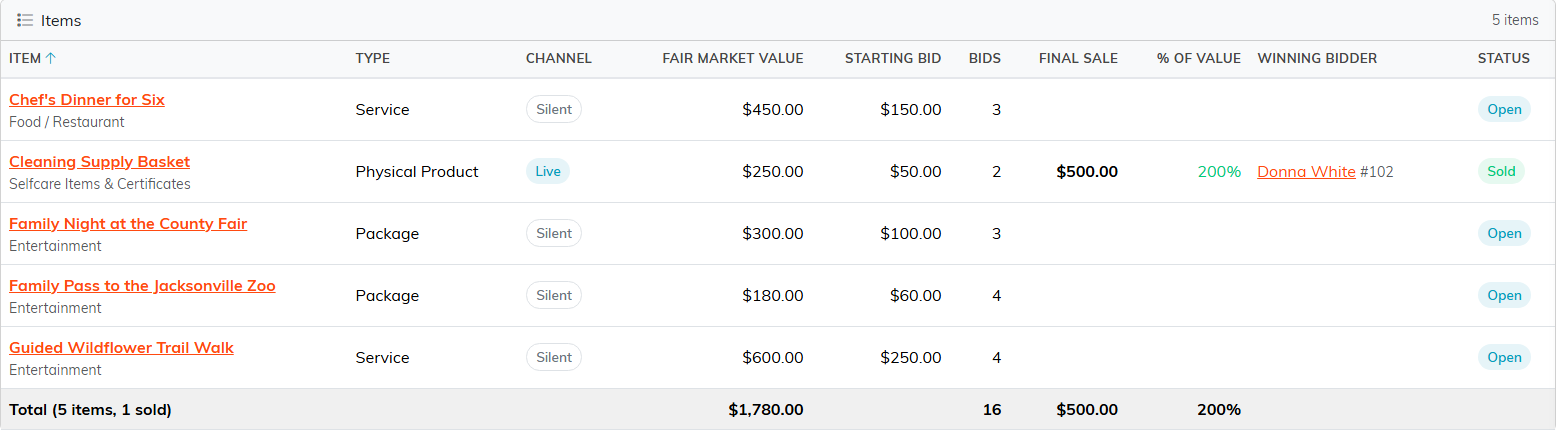The image size is (1556, 430).
Task: Click Open status in Wildflower Trail row
Action: click(x=1504, y=357)
